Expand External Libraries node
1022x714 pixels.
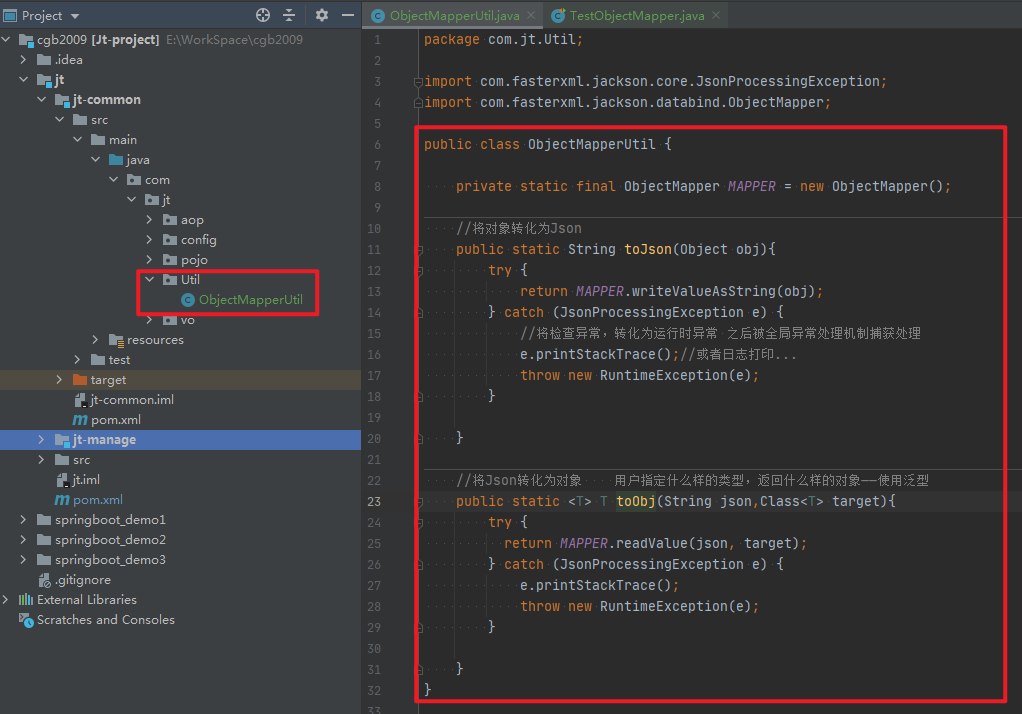point(7,599)
